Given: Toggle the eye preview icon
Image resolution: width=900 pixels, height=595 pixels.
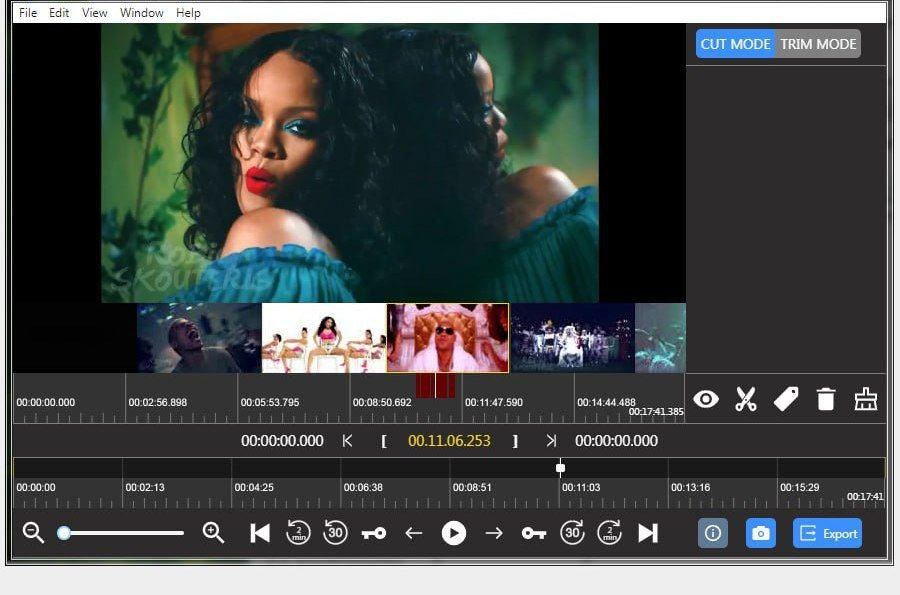Looking at the screenshot, I should pyautogui.click(x=705, y=399).
